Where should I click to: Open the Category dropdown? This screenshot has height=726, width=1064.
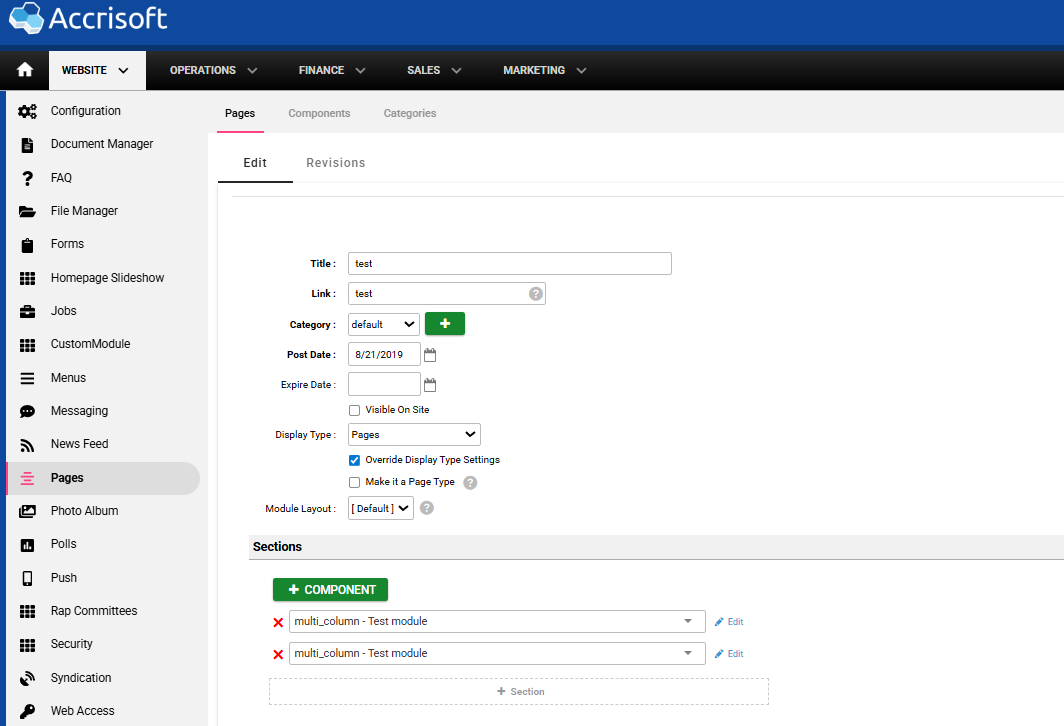tap(384, 324)
